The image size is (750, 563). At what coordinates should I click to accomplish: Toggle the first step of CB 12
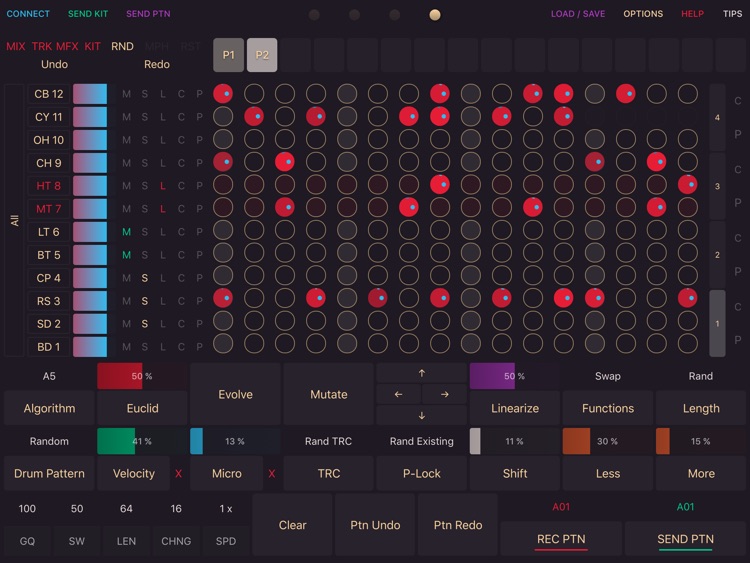tap(223, 94)
